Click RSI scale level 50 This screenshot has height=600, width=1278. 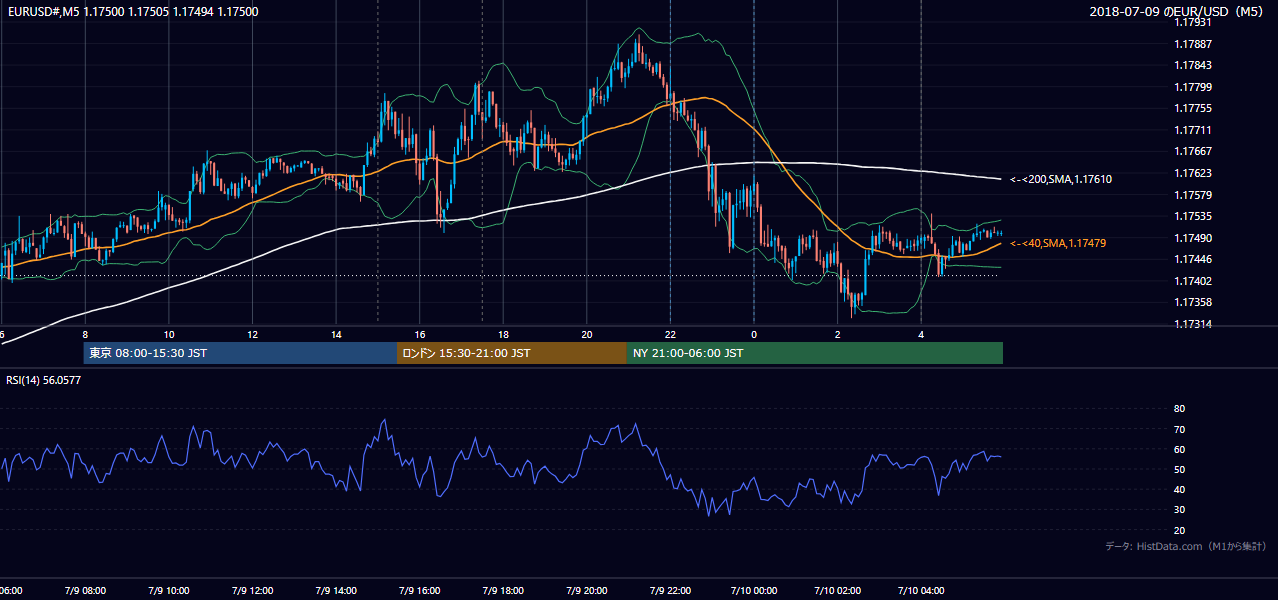pos(1179,469)
